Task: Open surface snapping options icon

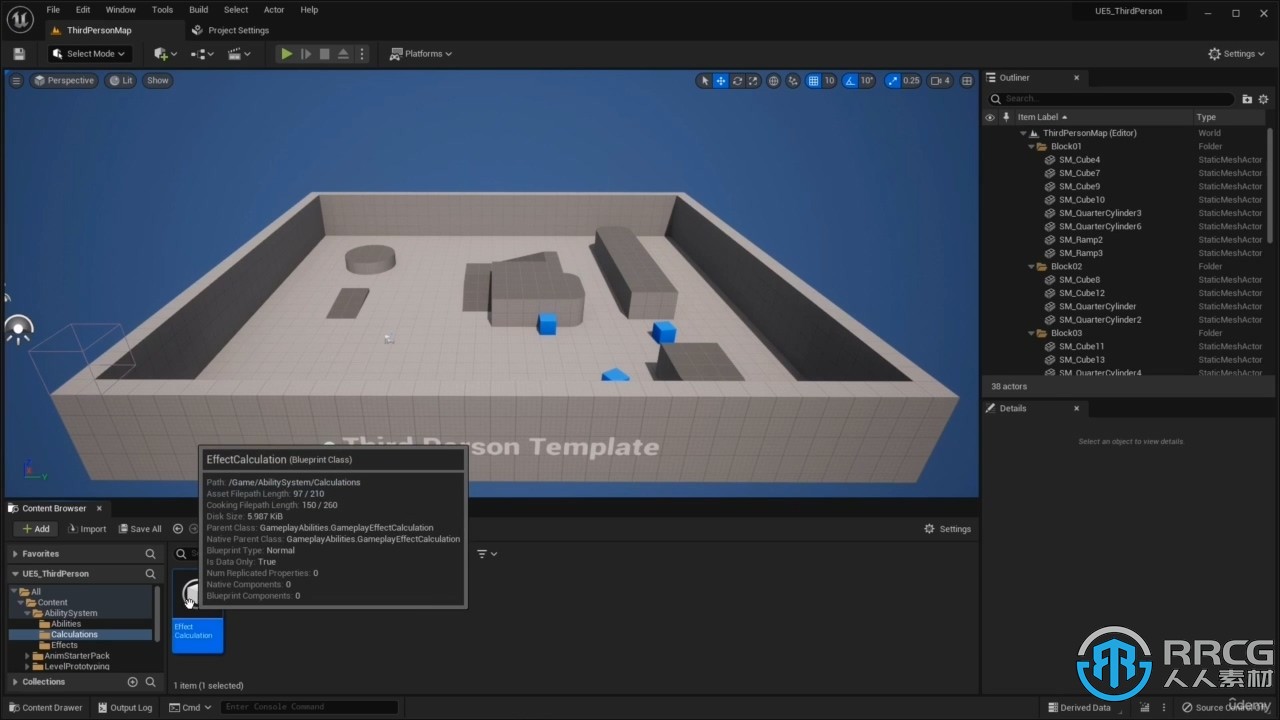Action: pos(793,81)
